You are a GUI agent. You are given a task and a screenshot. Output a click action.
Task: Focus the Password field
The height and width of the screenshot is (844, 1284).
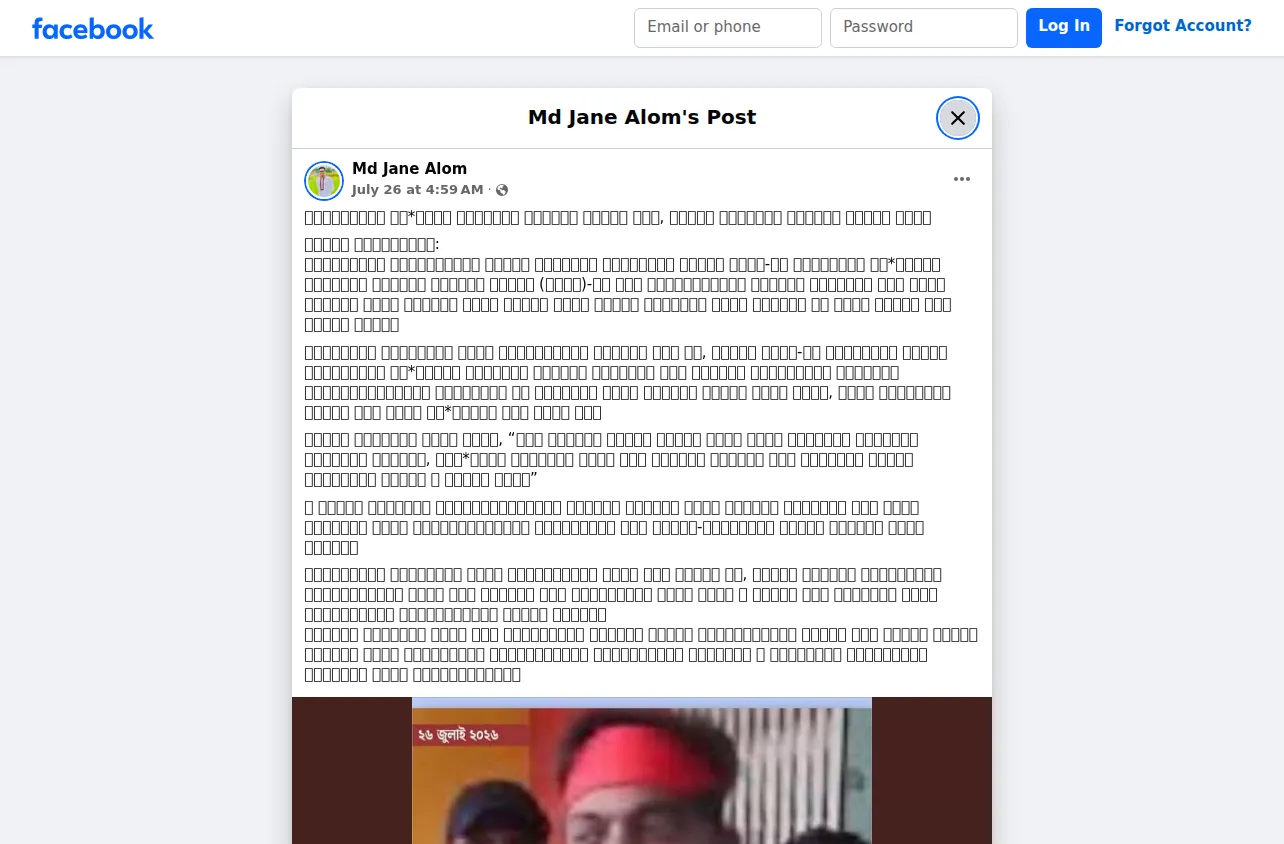(x=924, y=28)
